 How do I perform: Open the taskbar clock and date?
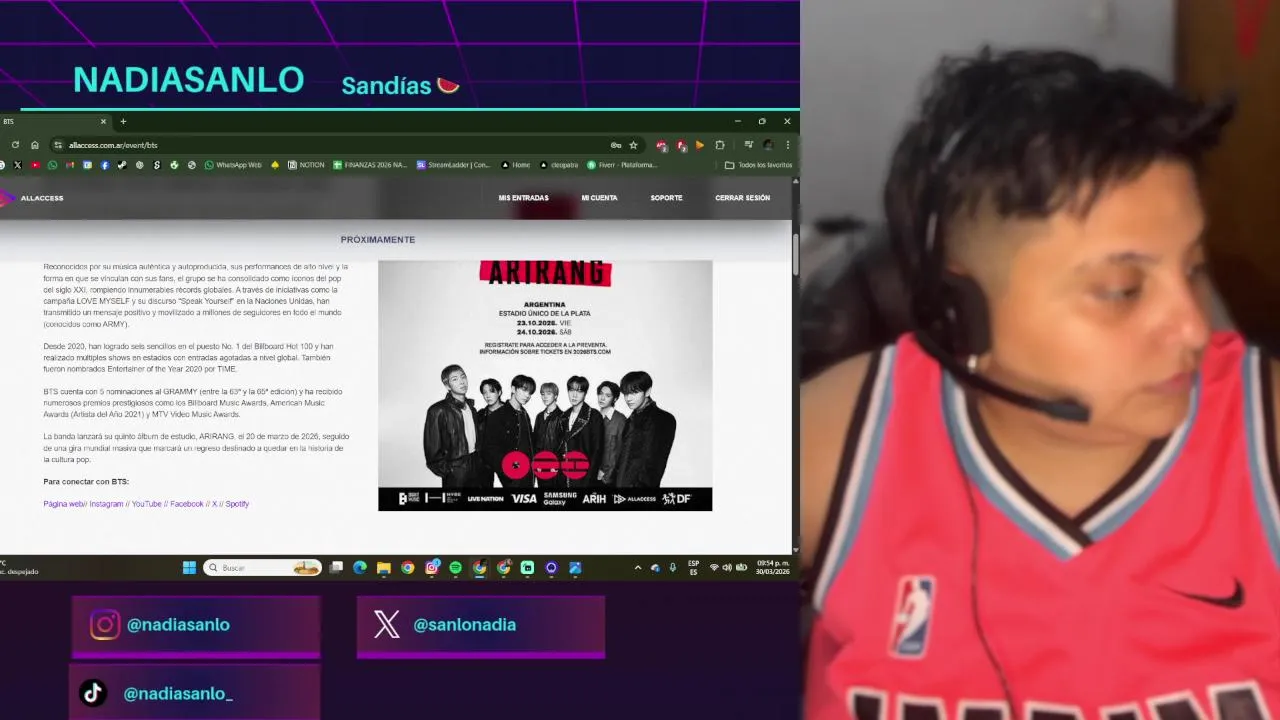point(772,568)
